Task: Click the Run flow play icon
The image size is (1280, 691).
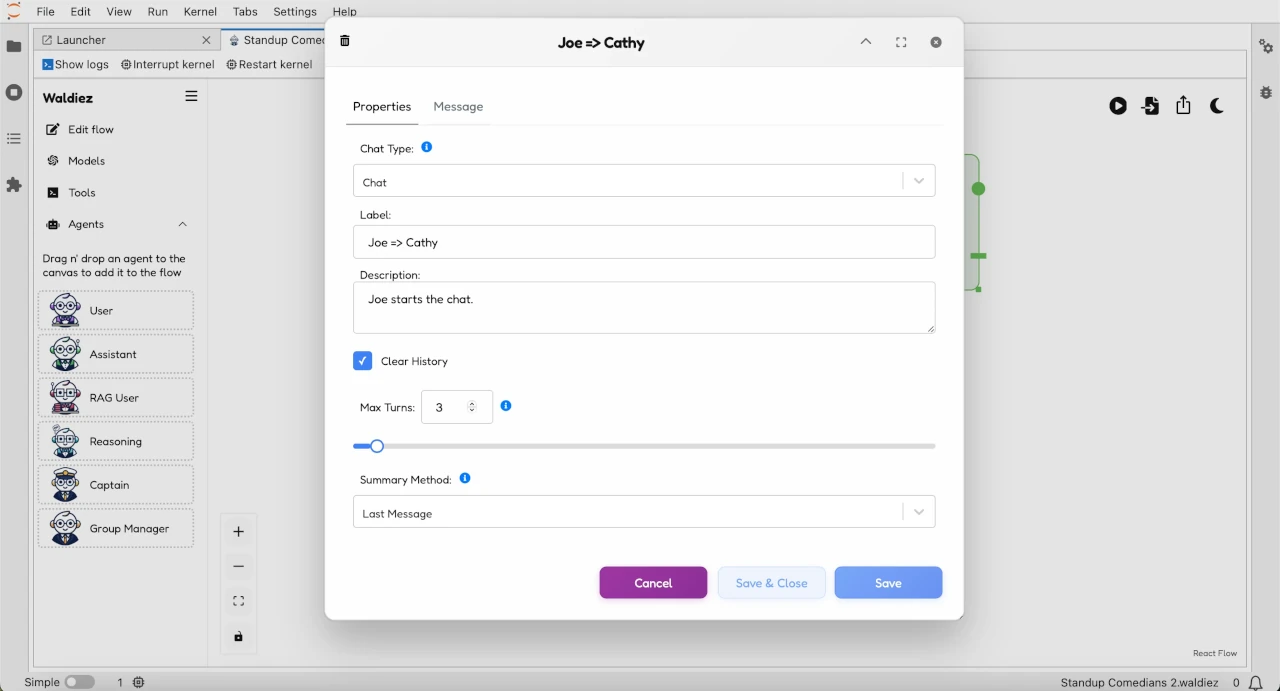Action: (x=1118, y=106)
